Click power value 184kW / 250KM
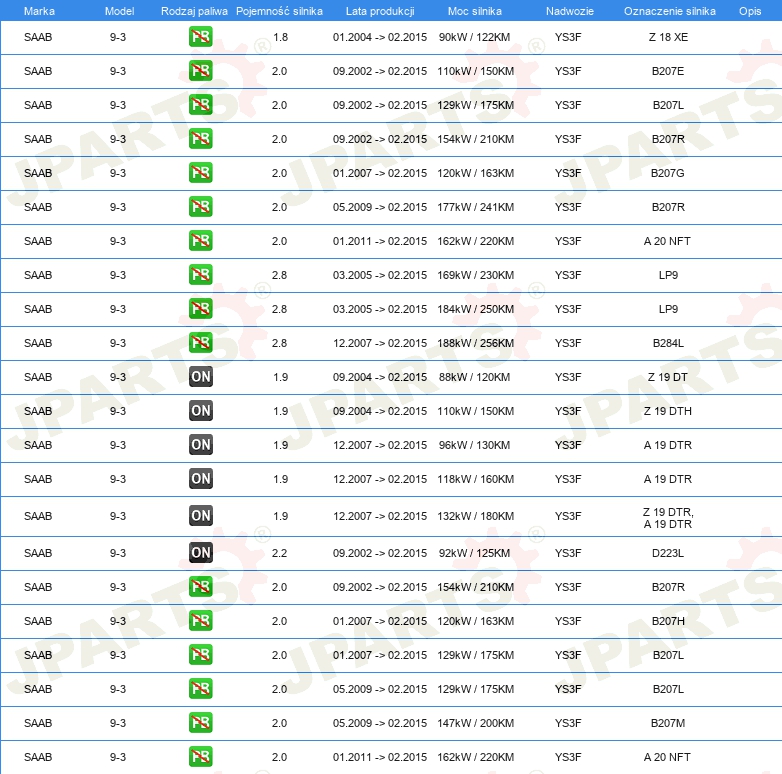782x774 pixels. pos(475,309)
